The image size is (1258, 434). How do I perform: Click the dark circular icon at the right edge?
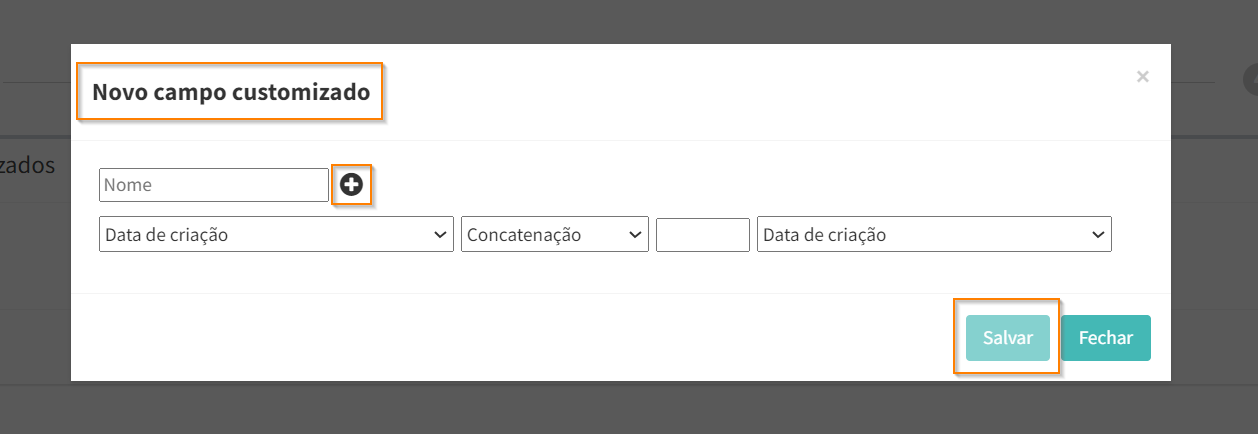[x=1251, y=79]
